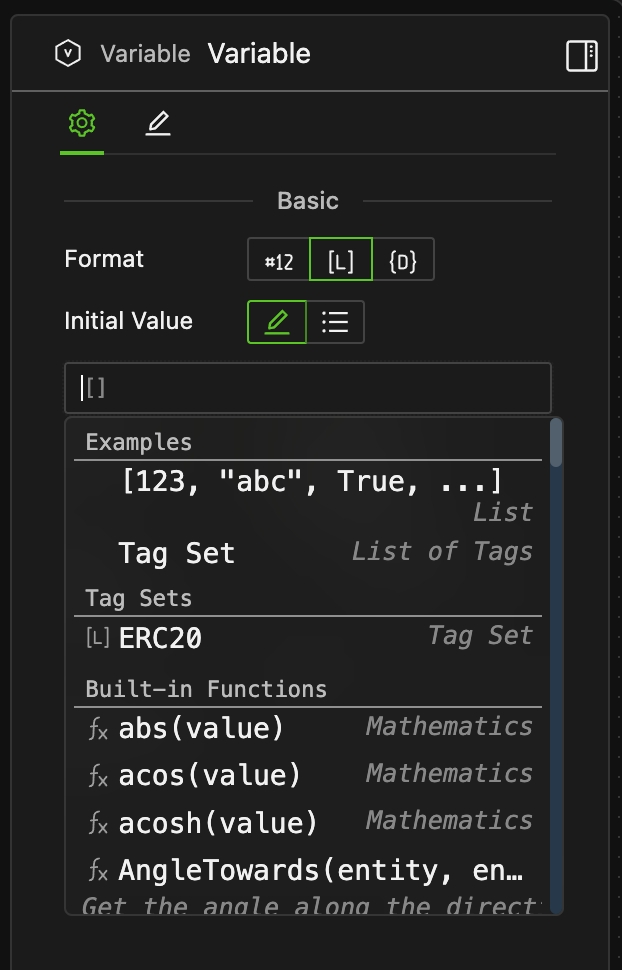The image size is (622, 970).
Task: Select the #12 number format
Action: point(277,260)
